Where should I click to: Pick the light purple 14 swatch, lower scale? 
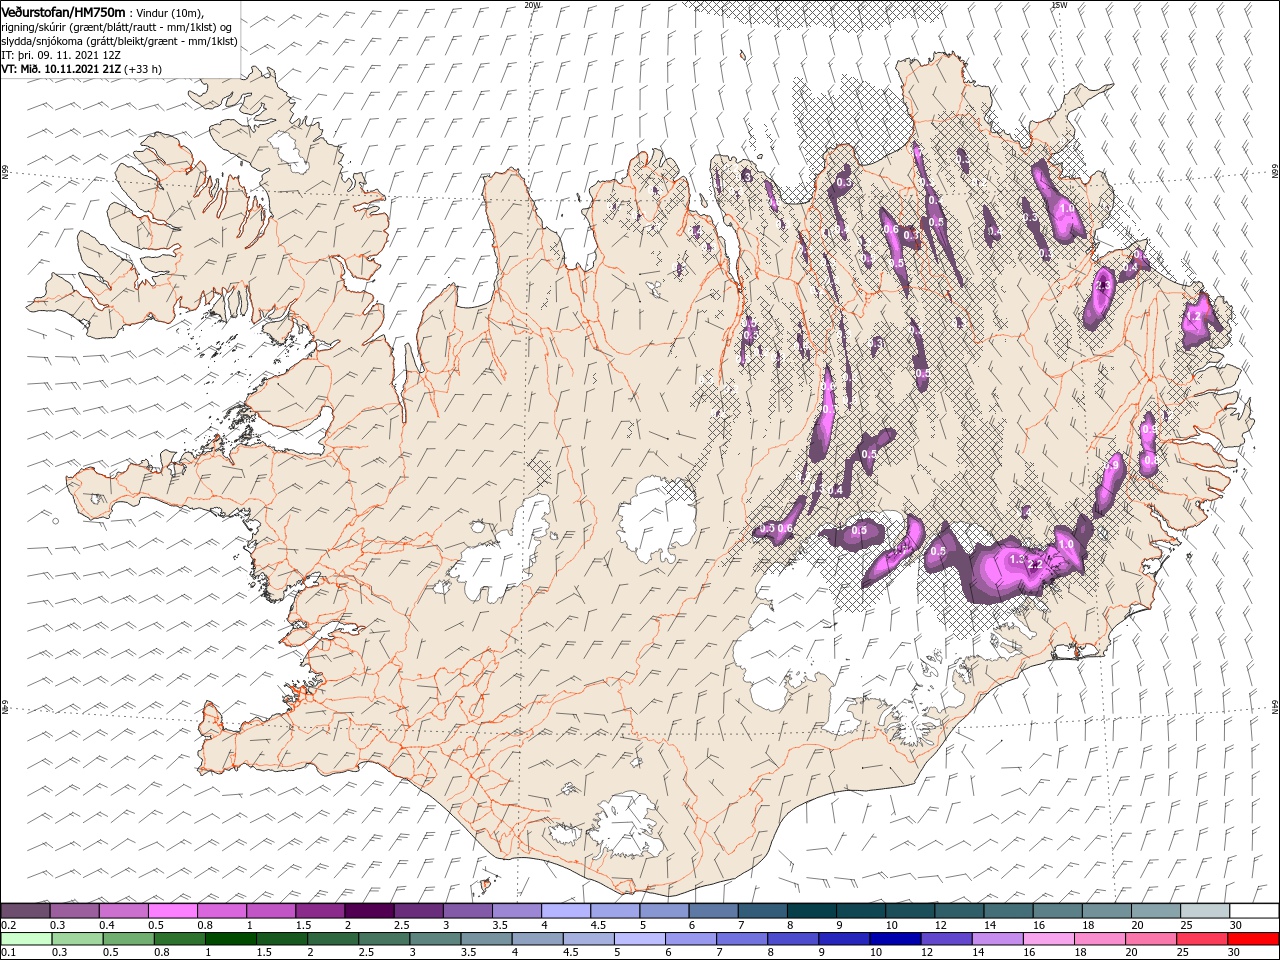pyautogui.click(x=998, y=939)
